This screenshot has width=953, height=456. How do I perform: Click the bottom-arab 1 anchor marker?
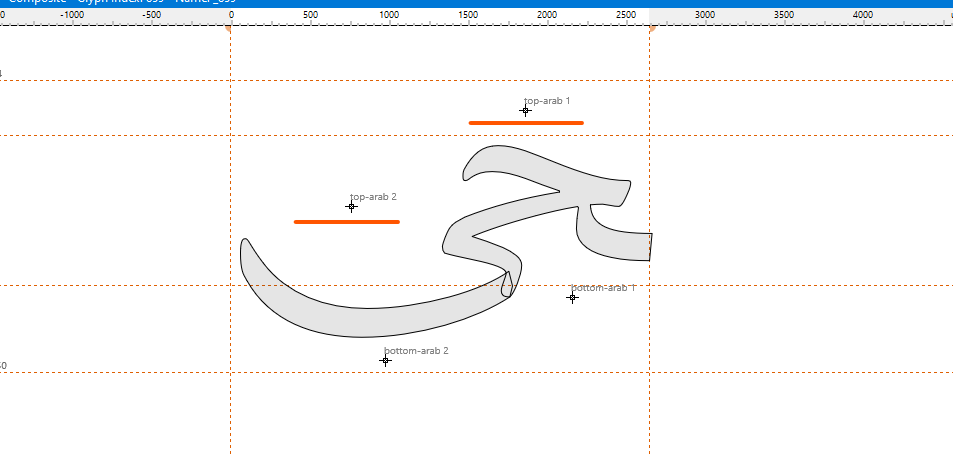573,297
